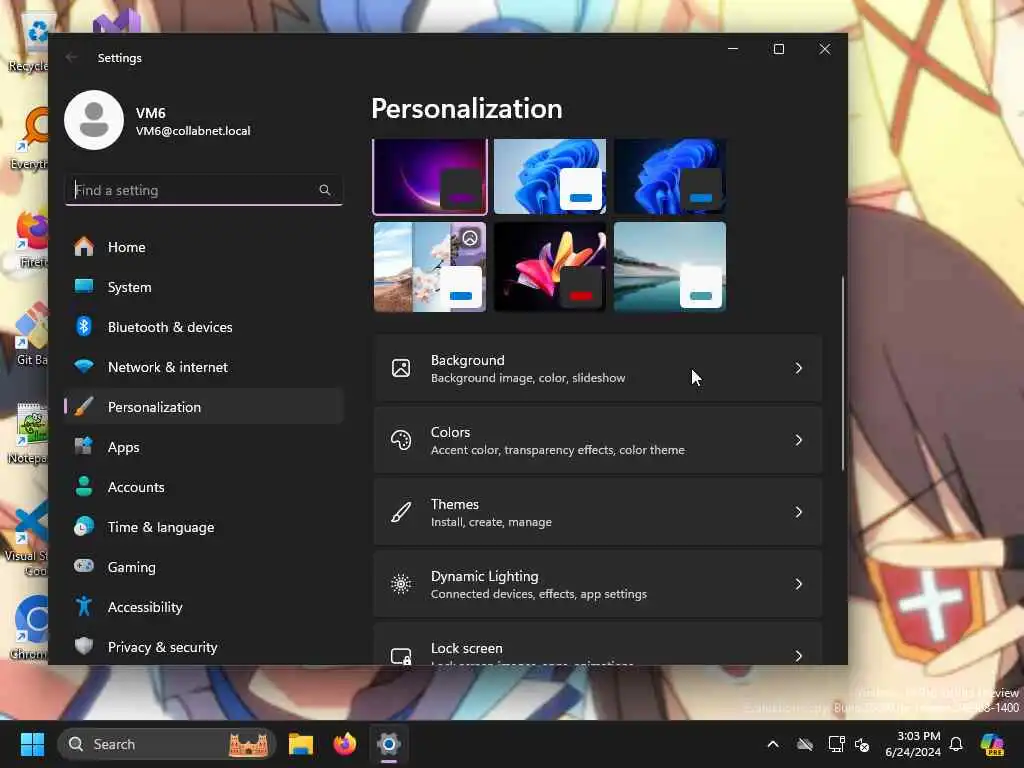The height and width of the screenshot is (768, 1024).
Task: Open the Home settings page
Action: [x=204, y=247]
